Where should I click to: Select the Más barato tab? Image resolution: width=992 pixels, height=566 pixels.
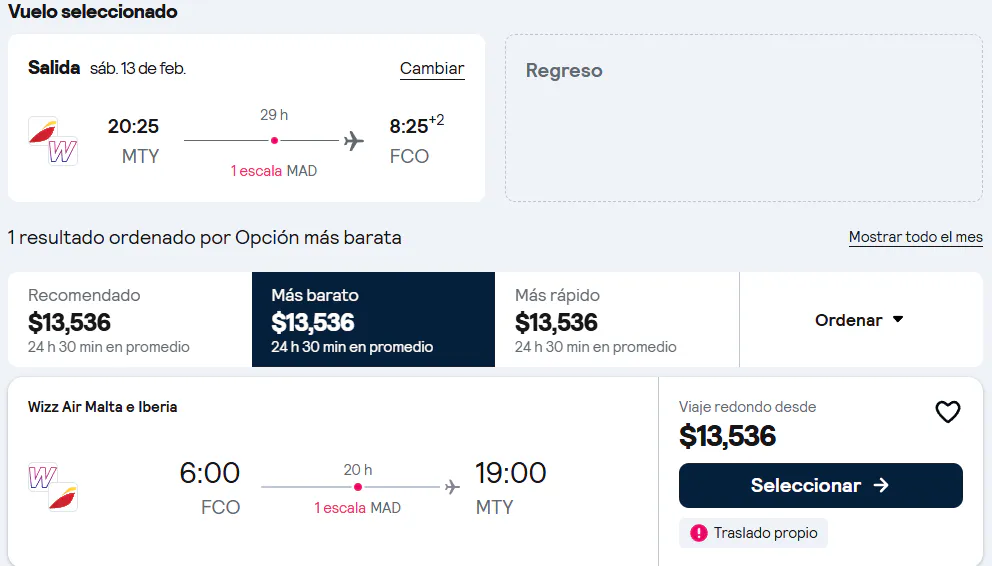click(373, 320)
